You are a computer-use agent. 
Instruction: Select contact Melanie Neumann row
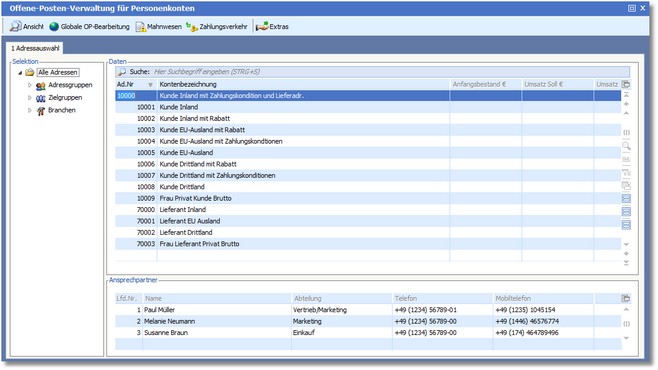coord(368,321)
